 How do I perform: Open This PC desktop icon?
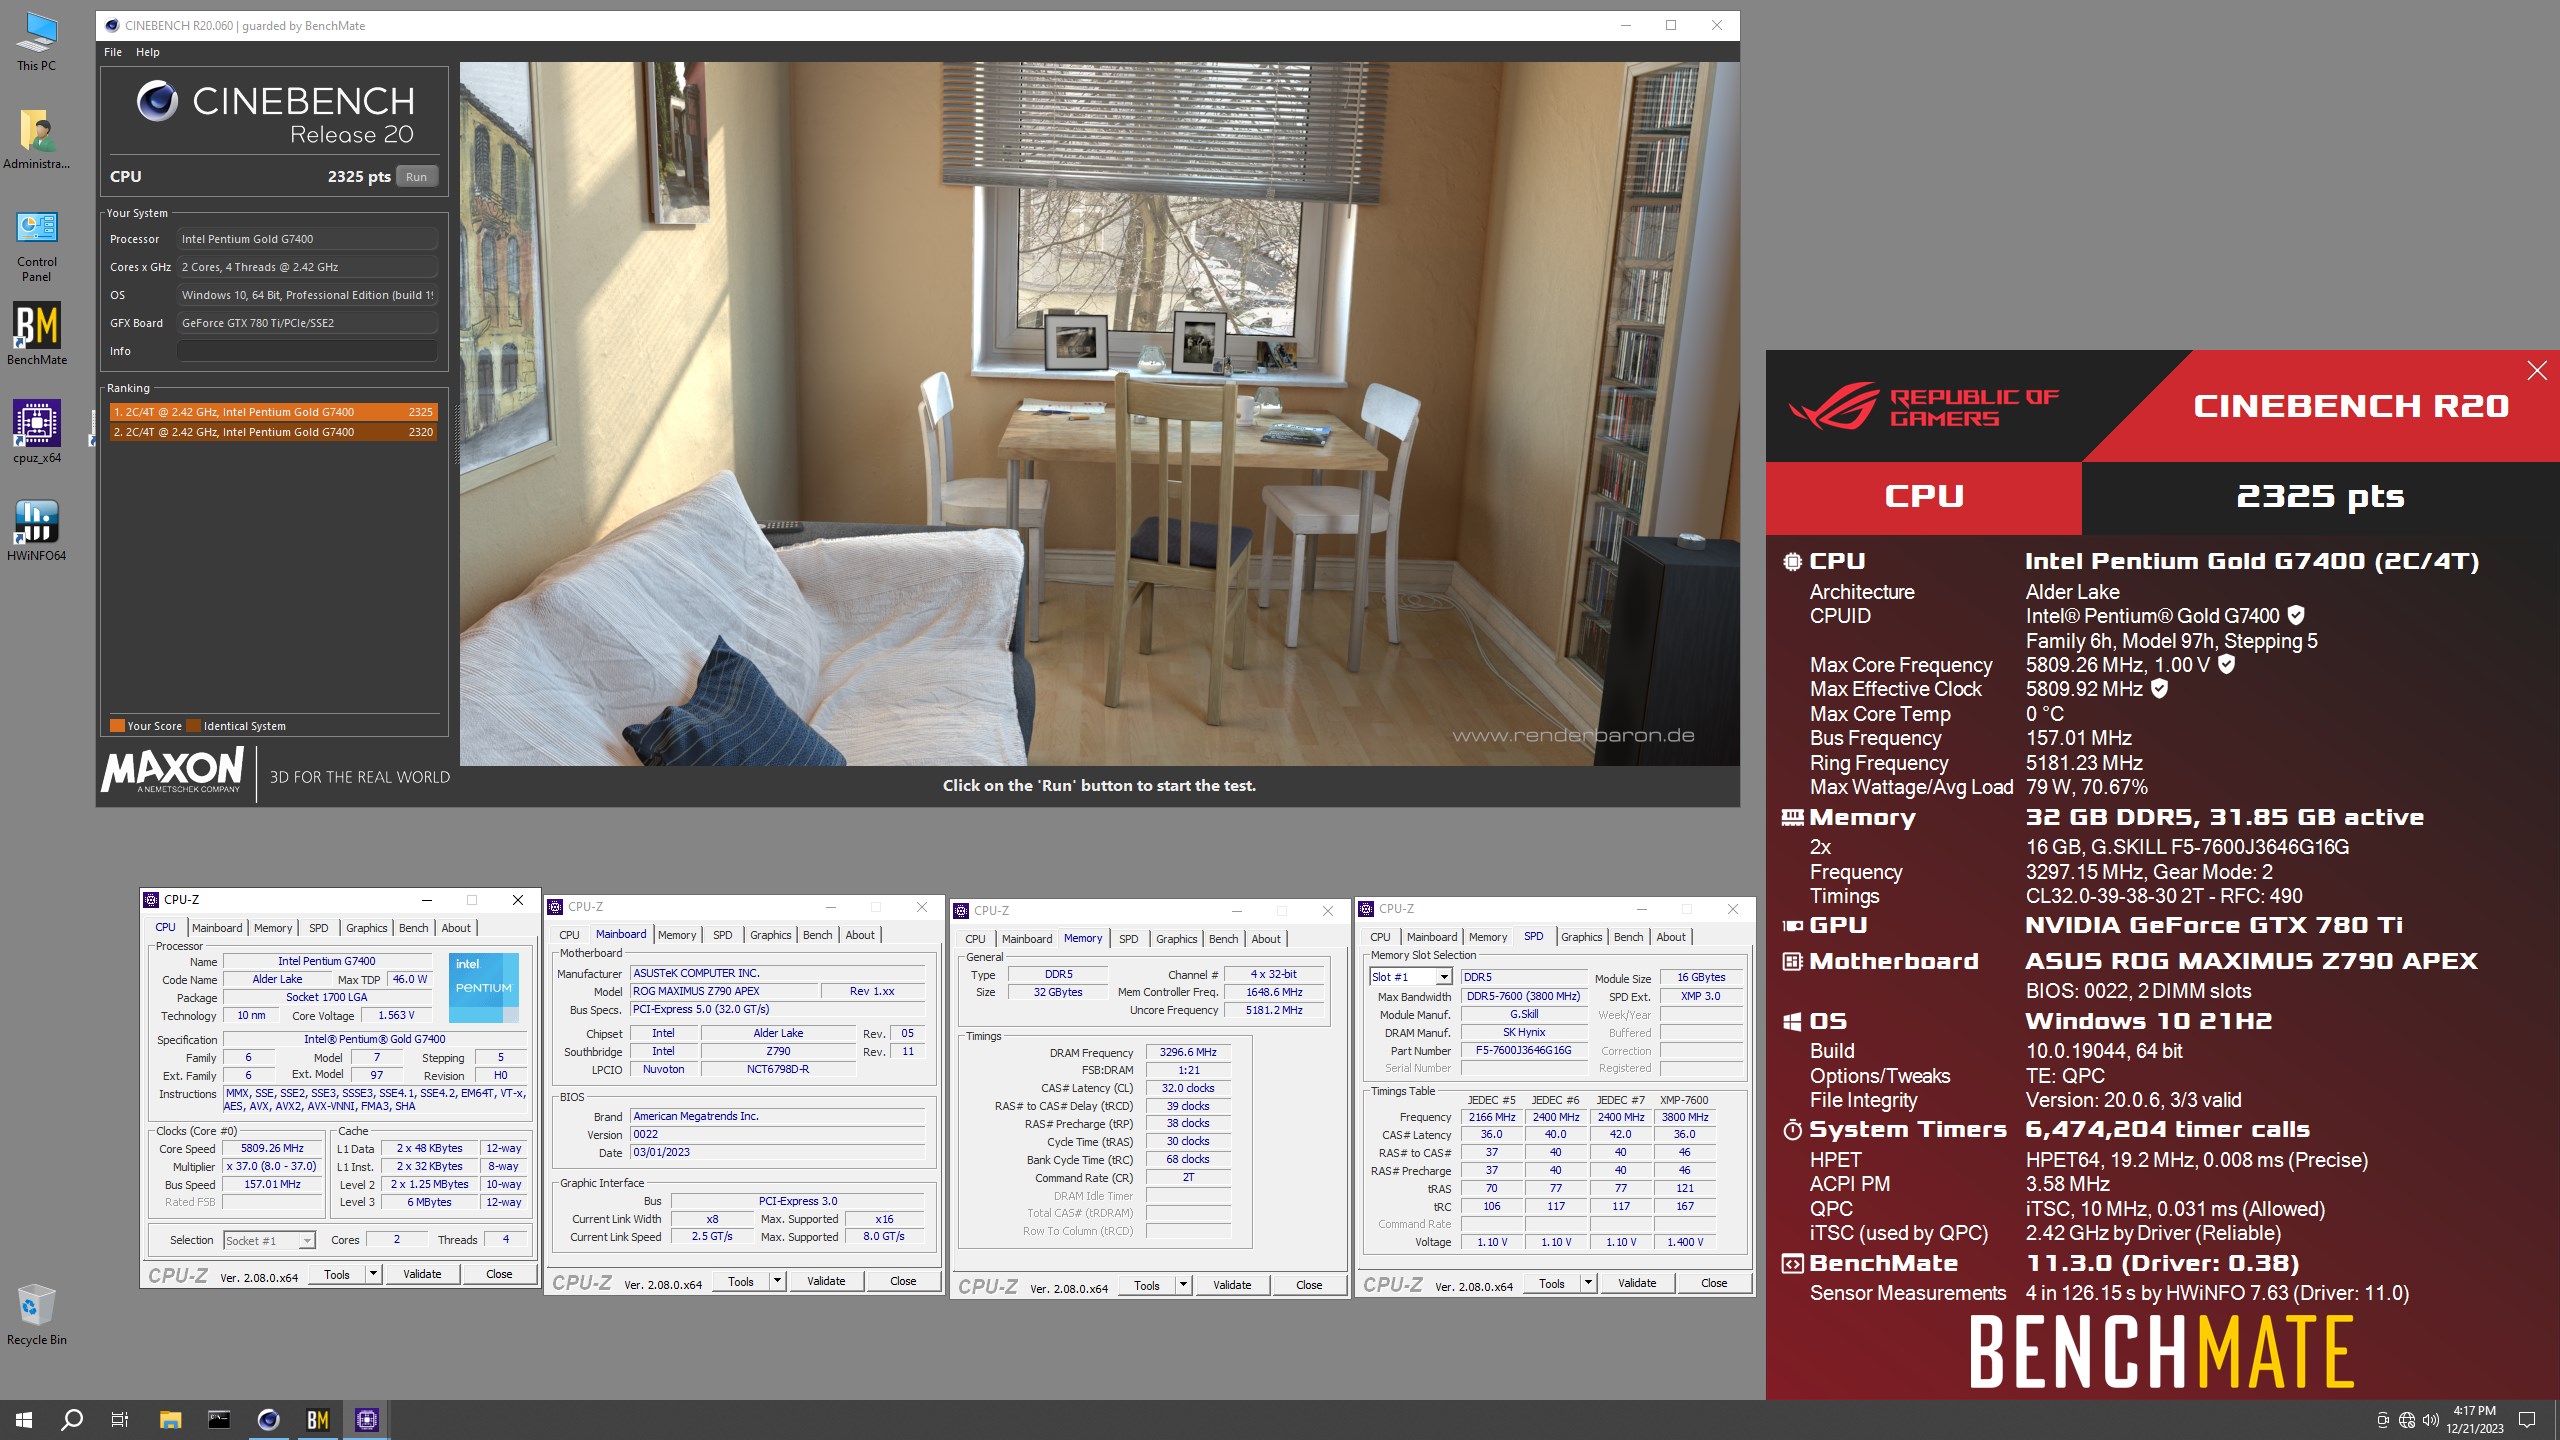tap(37, 40)
